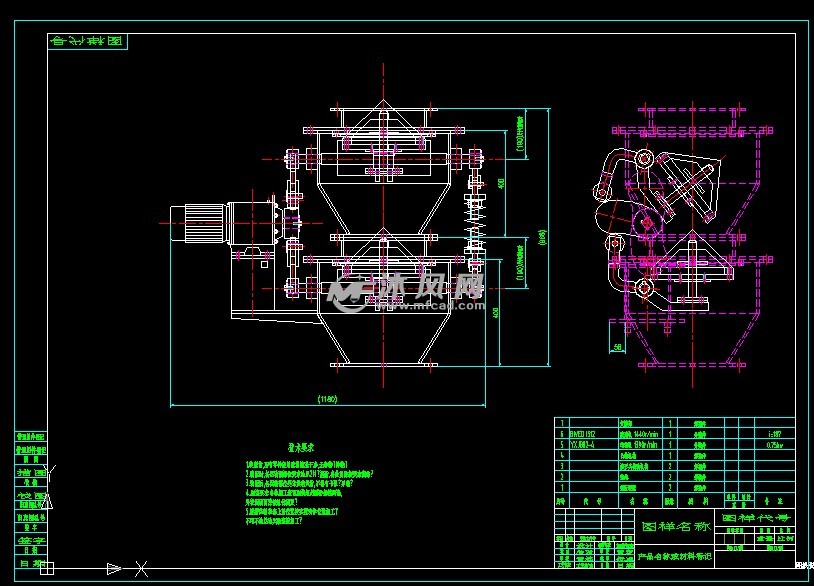The image size is (814, 586).
Task: Select the upper 400 vertical dimension
Action: coord(502,185)
